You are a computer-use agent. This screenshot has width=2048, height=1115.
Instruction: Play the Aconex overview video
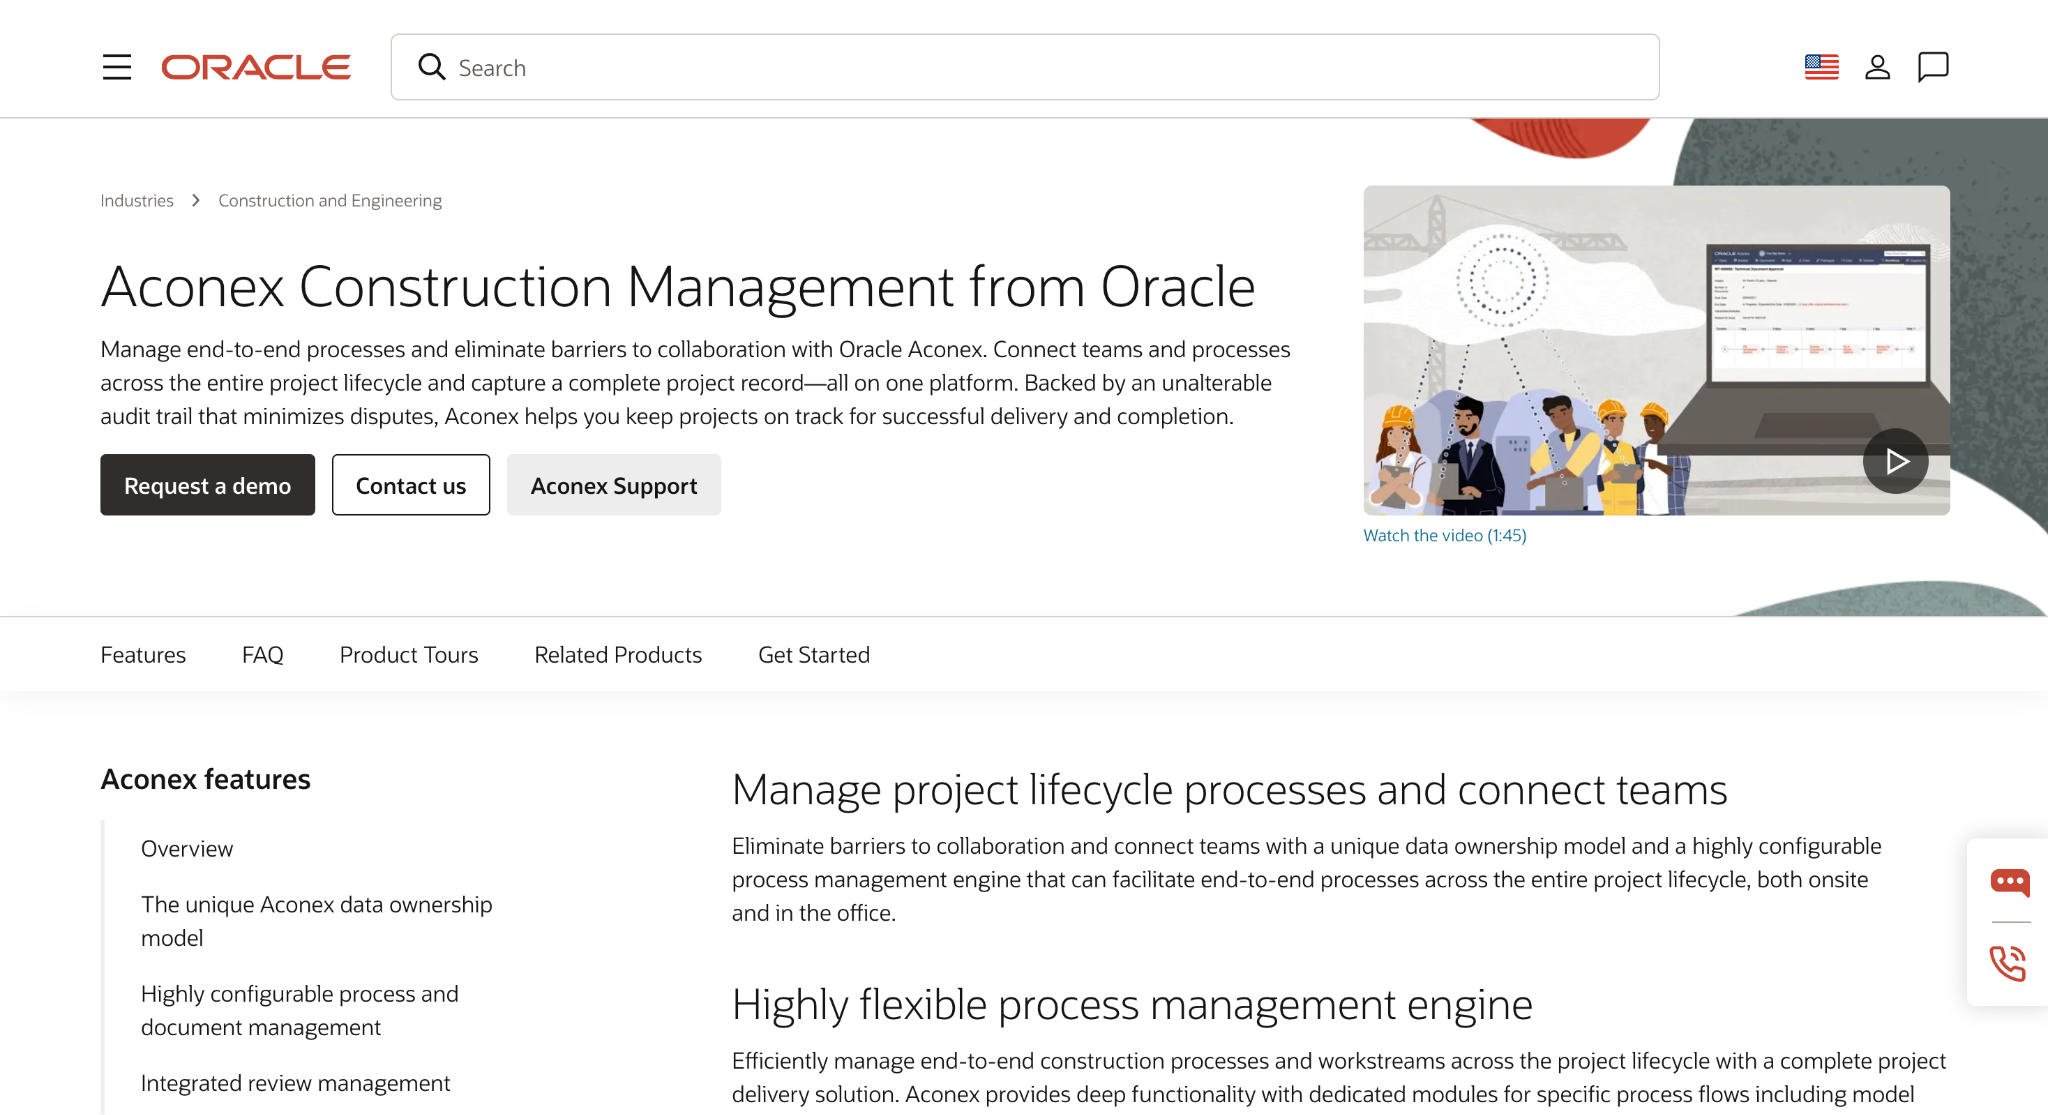[1895, 461]
